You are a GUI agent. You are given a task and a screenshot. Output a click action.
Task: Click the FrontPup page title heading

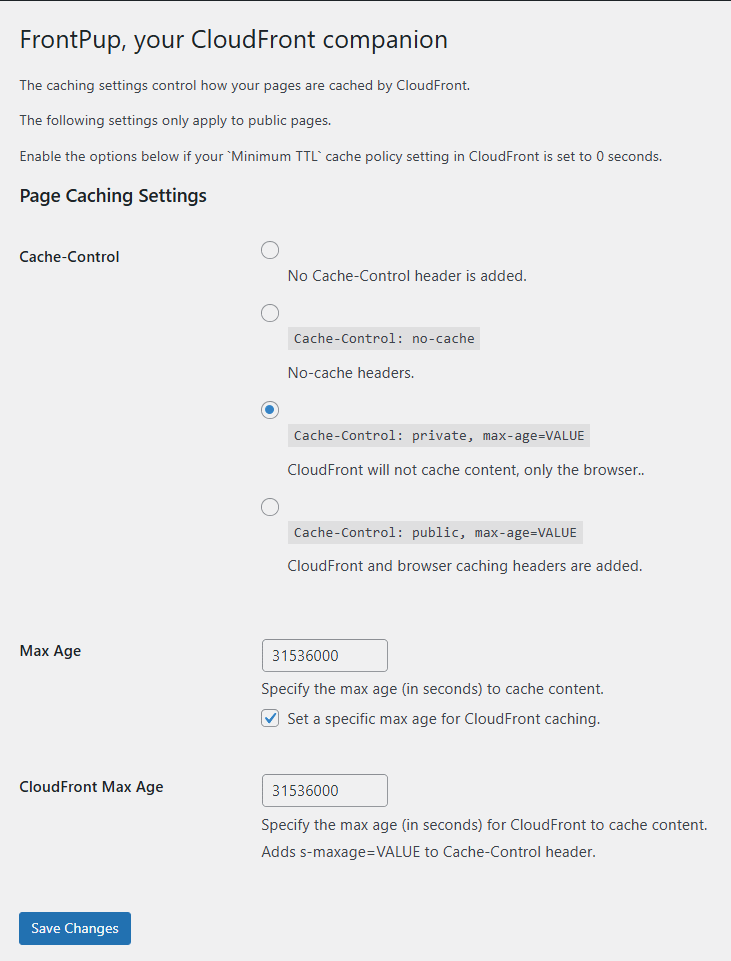[x=234, y=40]
